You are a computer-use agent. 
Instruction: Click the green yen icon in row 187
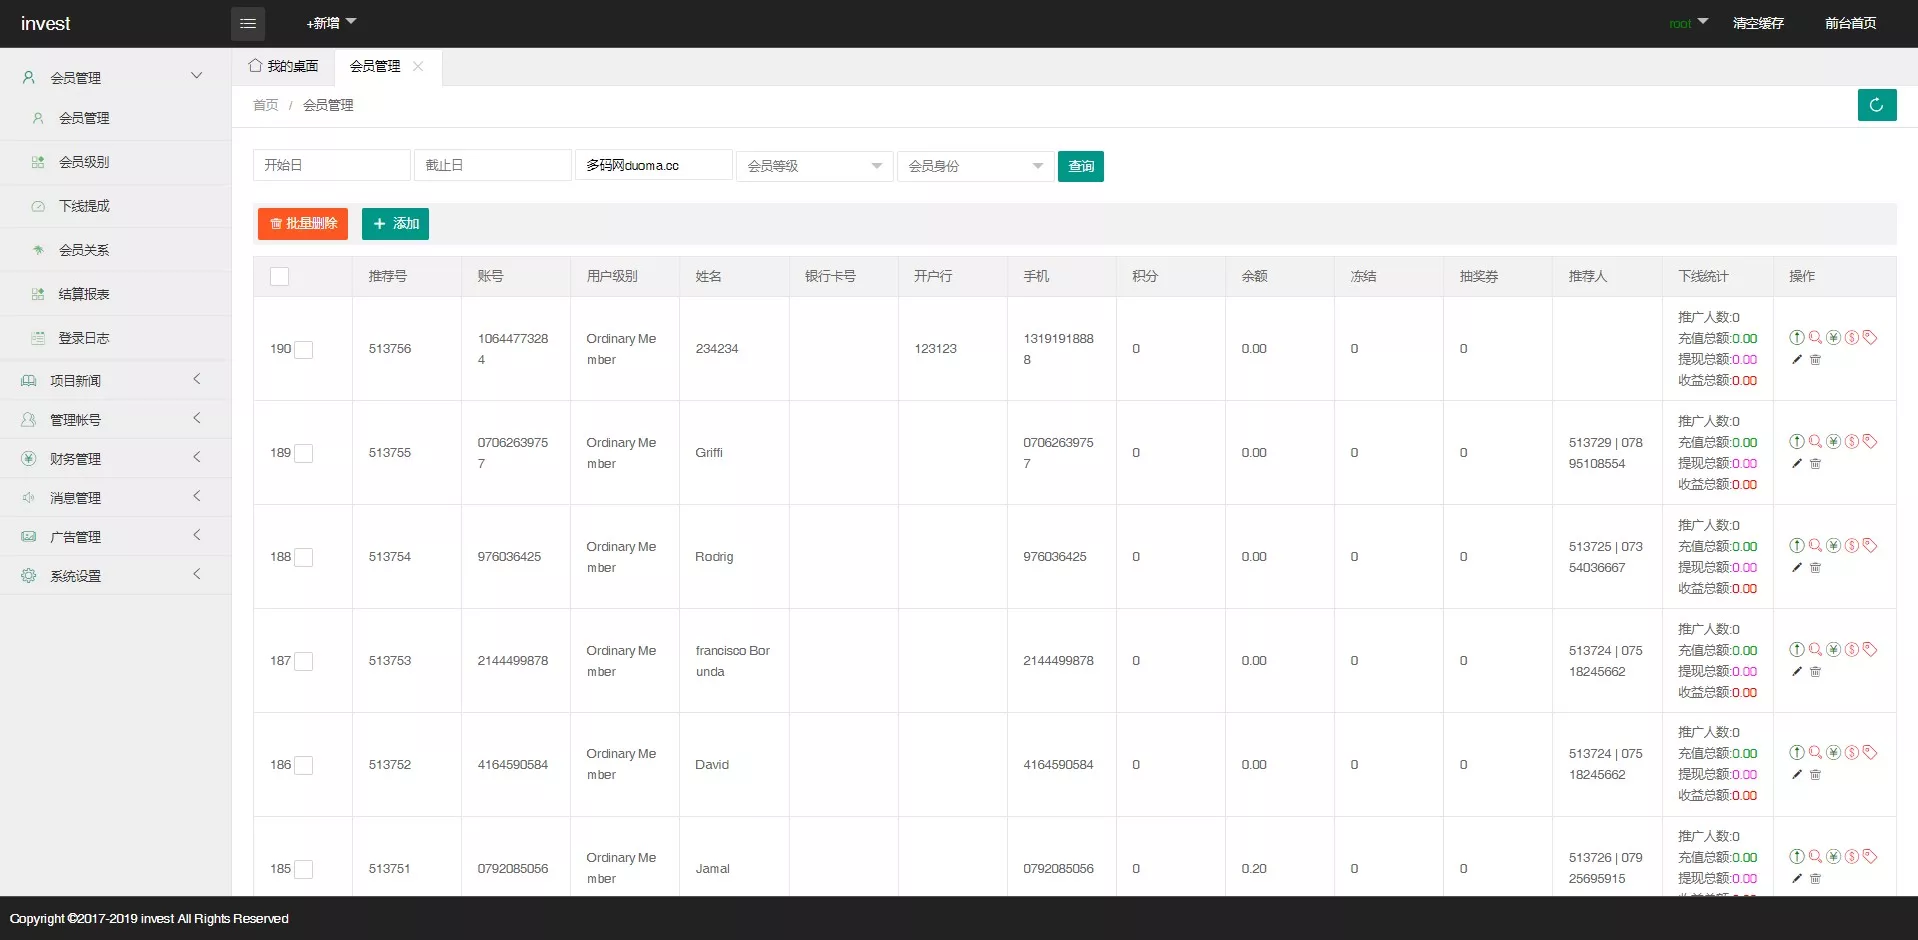click(1833, 650)
